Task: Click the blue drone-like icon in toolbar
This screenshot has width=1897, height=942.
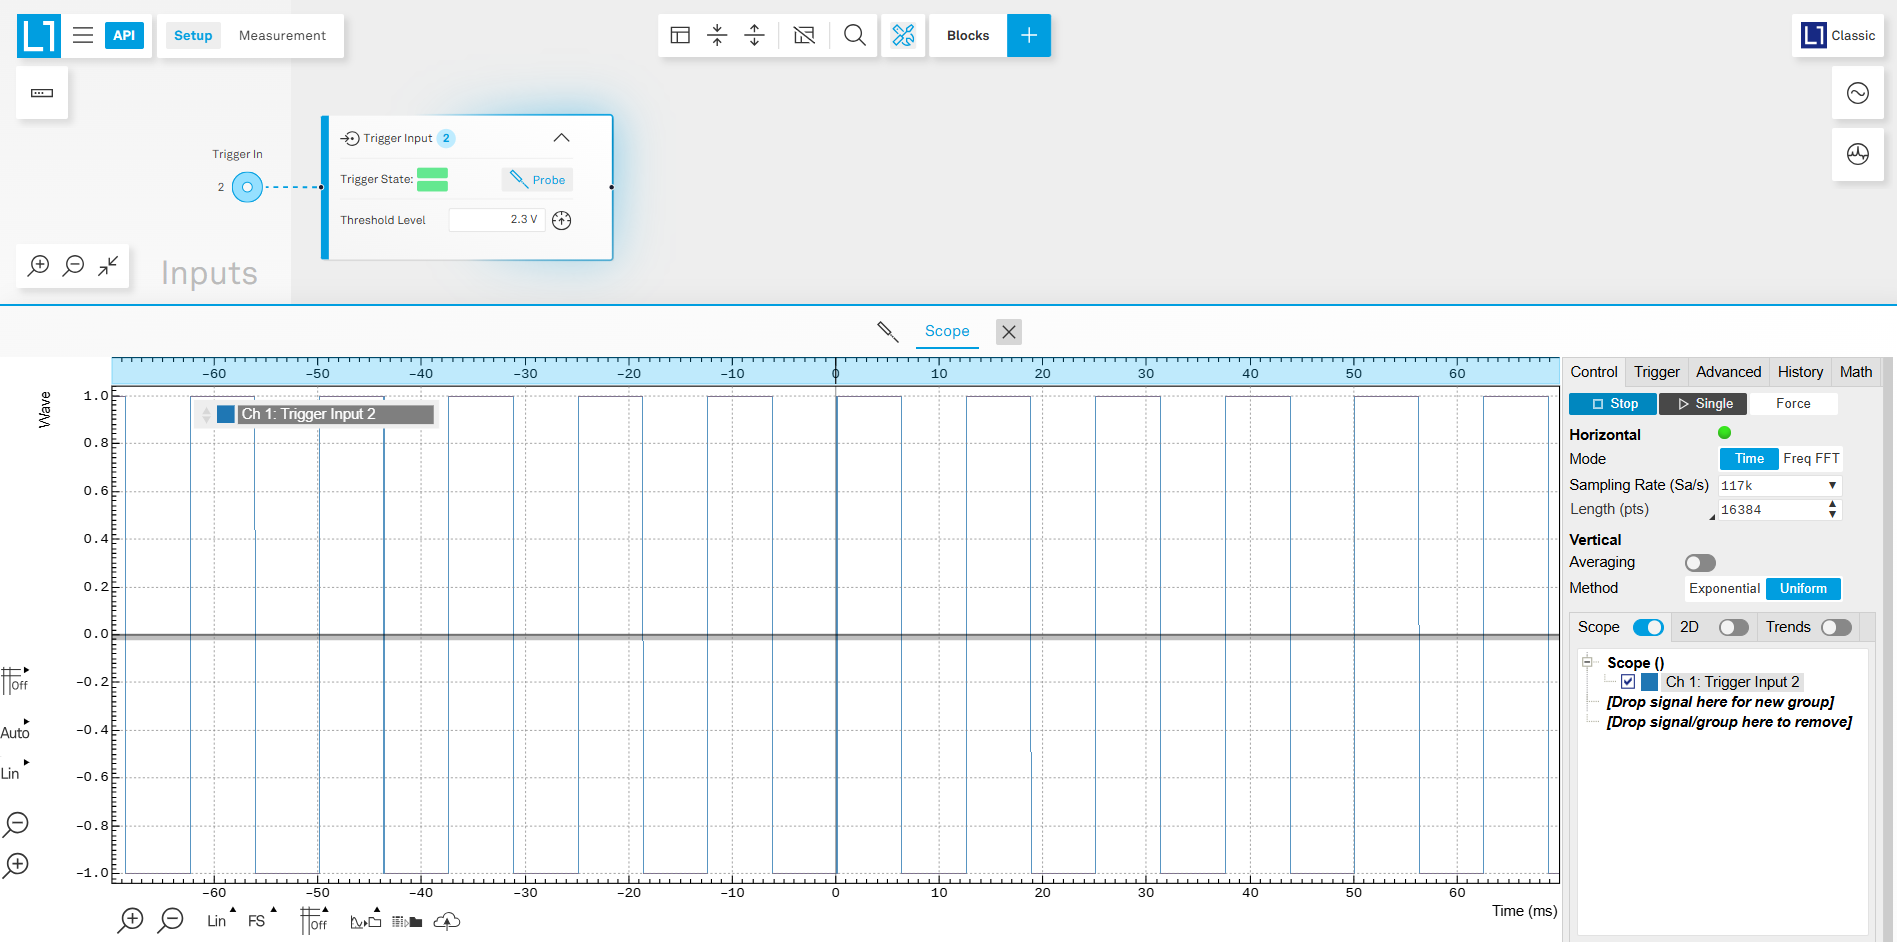Action: [903, 36]
